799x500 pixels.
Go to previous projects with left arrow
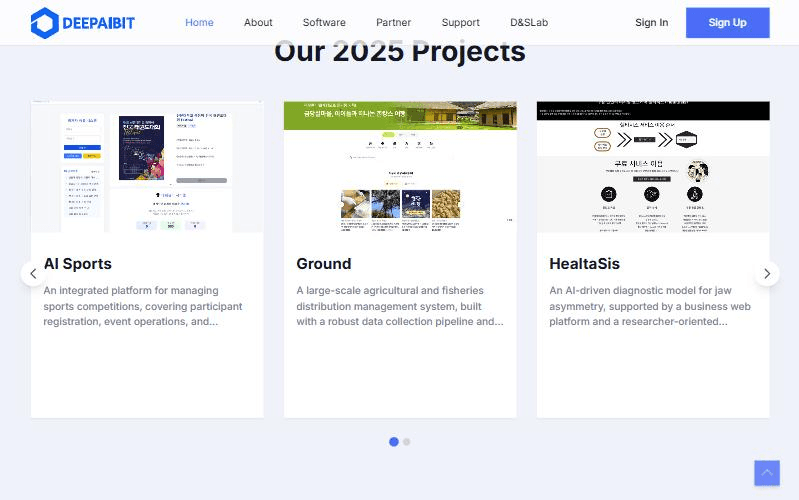[x=33, y=274]
